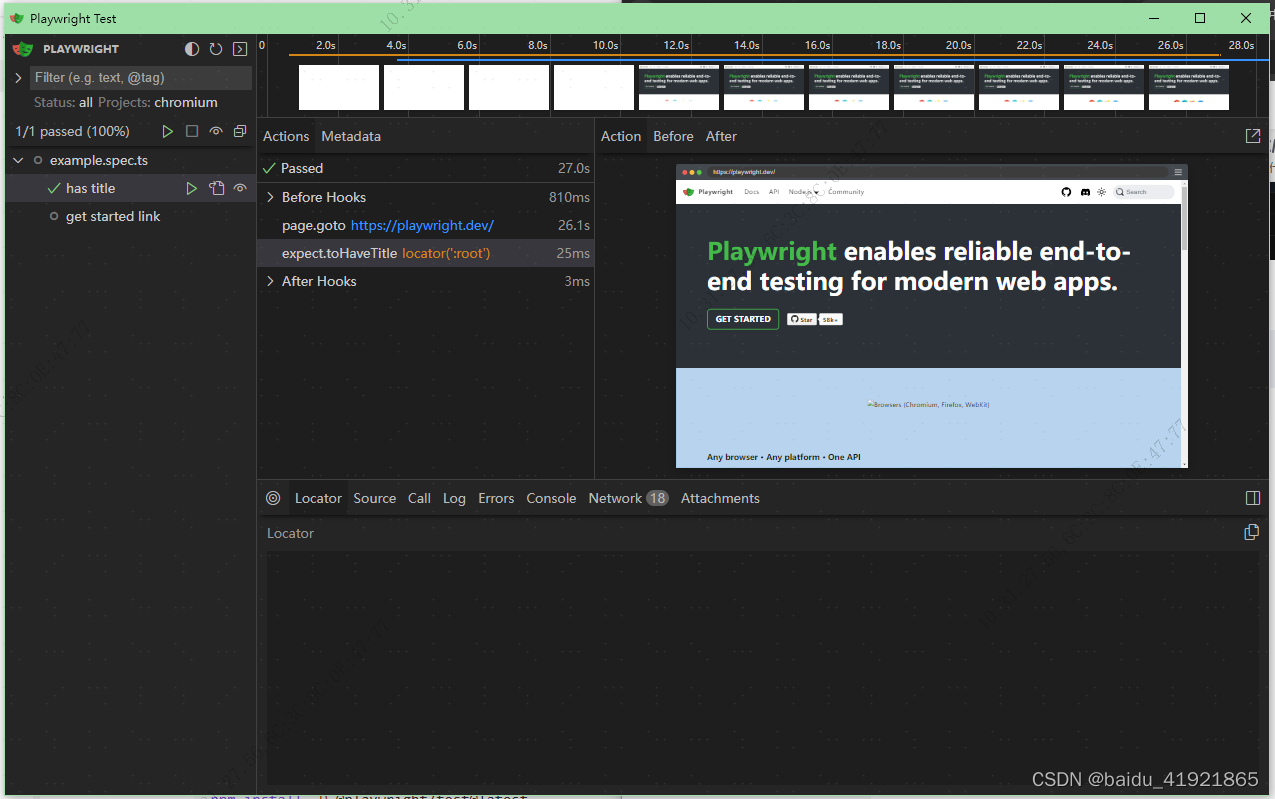This screenshot has height=799, width=1275.
Task: Click the GitHub Star button in snapshot
Action: coord(801,319)
